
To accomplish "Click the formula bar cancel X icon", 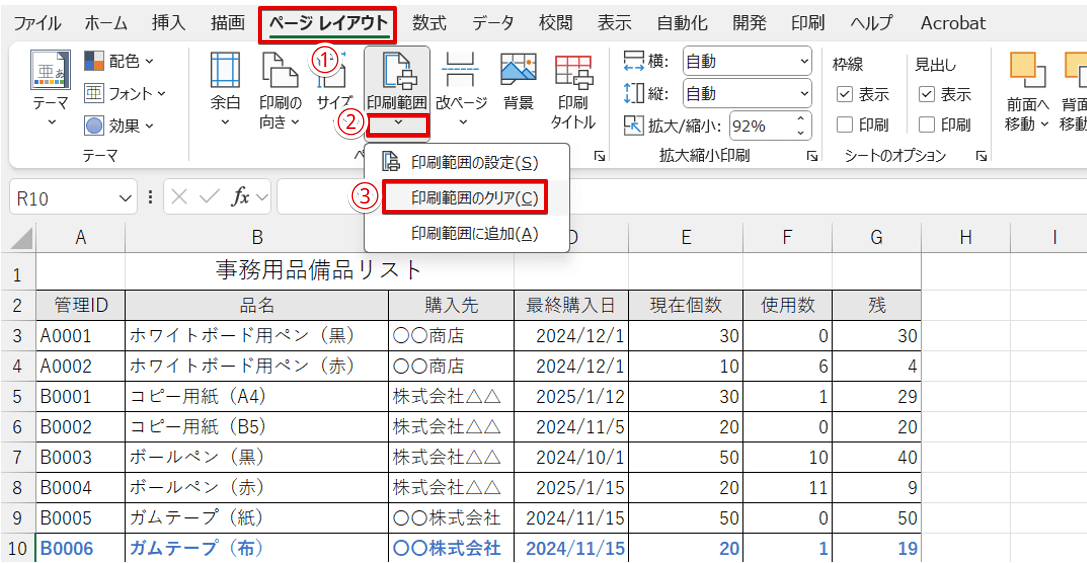I will pyautogui.click(x=180, y=199).
